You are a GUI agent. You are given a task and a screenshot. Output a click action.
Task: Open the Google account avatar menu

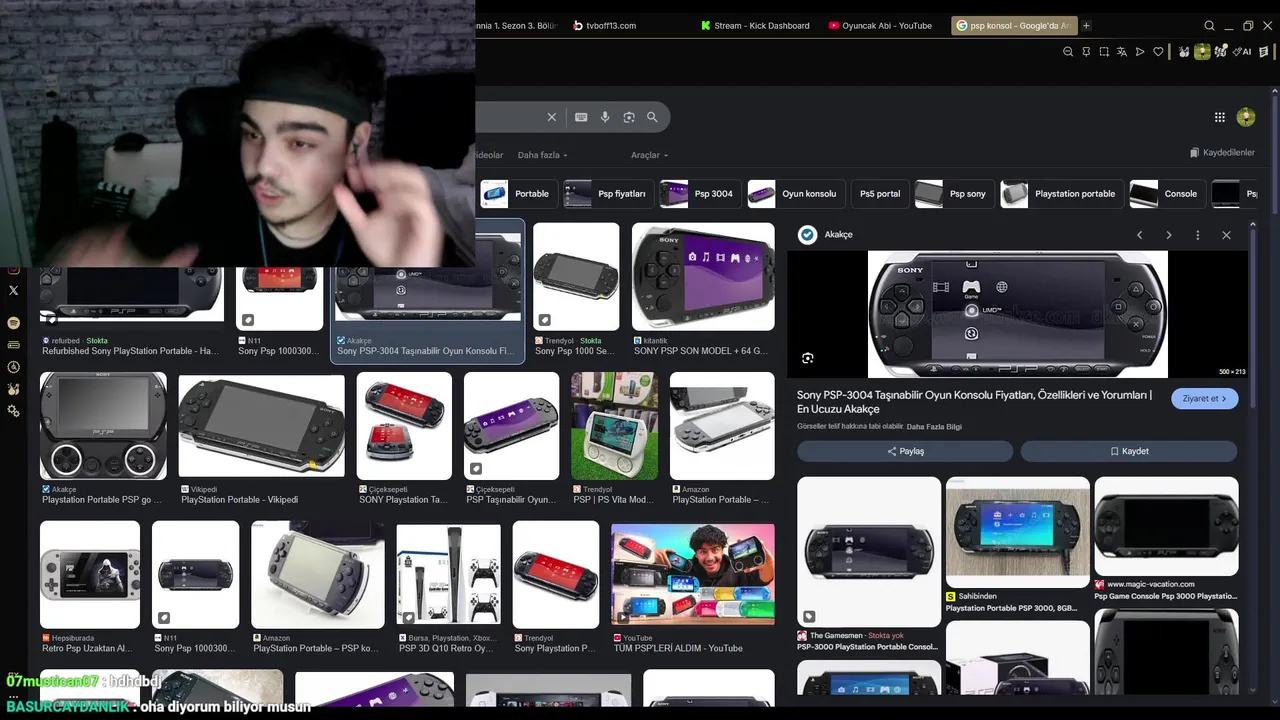[1246, 117]
